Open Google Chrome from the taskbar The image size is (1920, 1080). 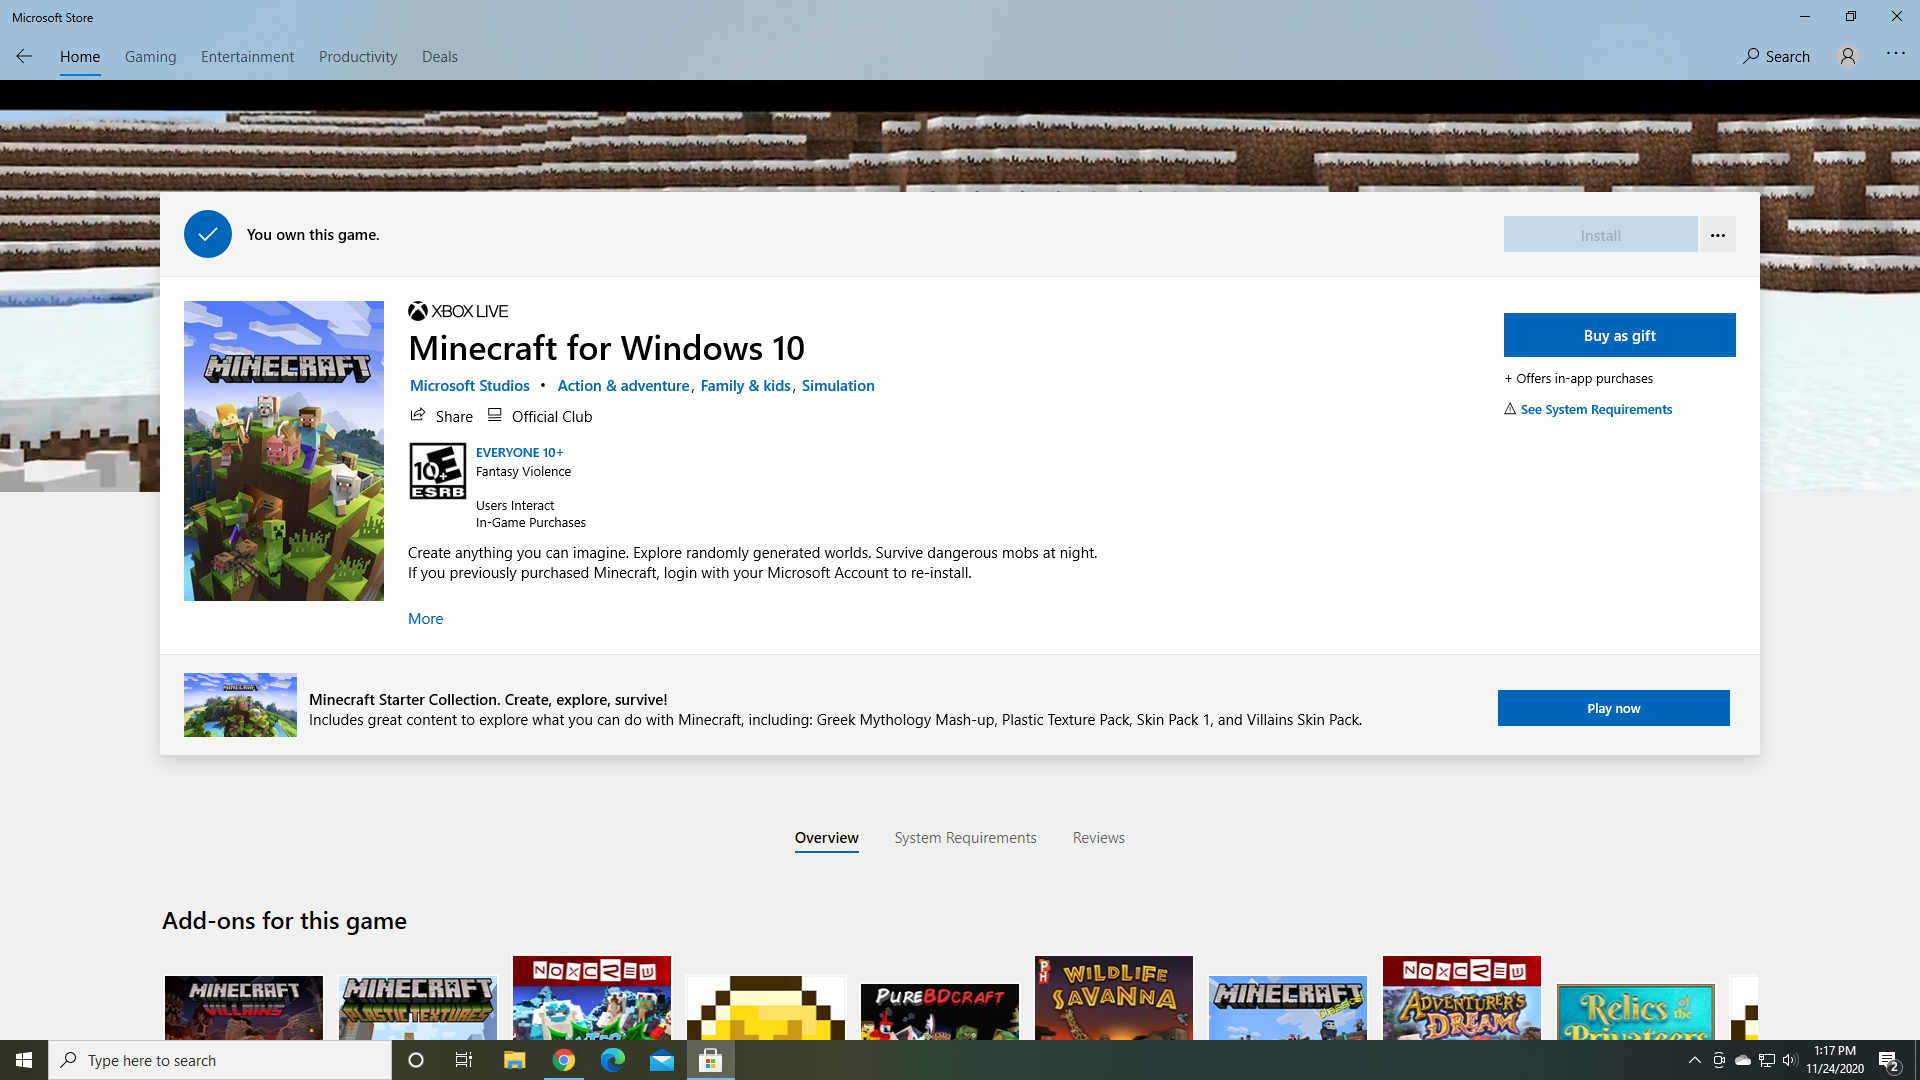(x=564, y=1060)
